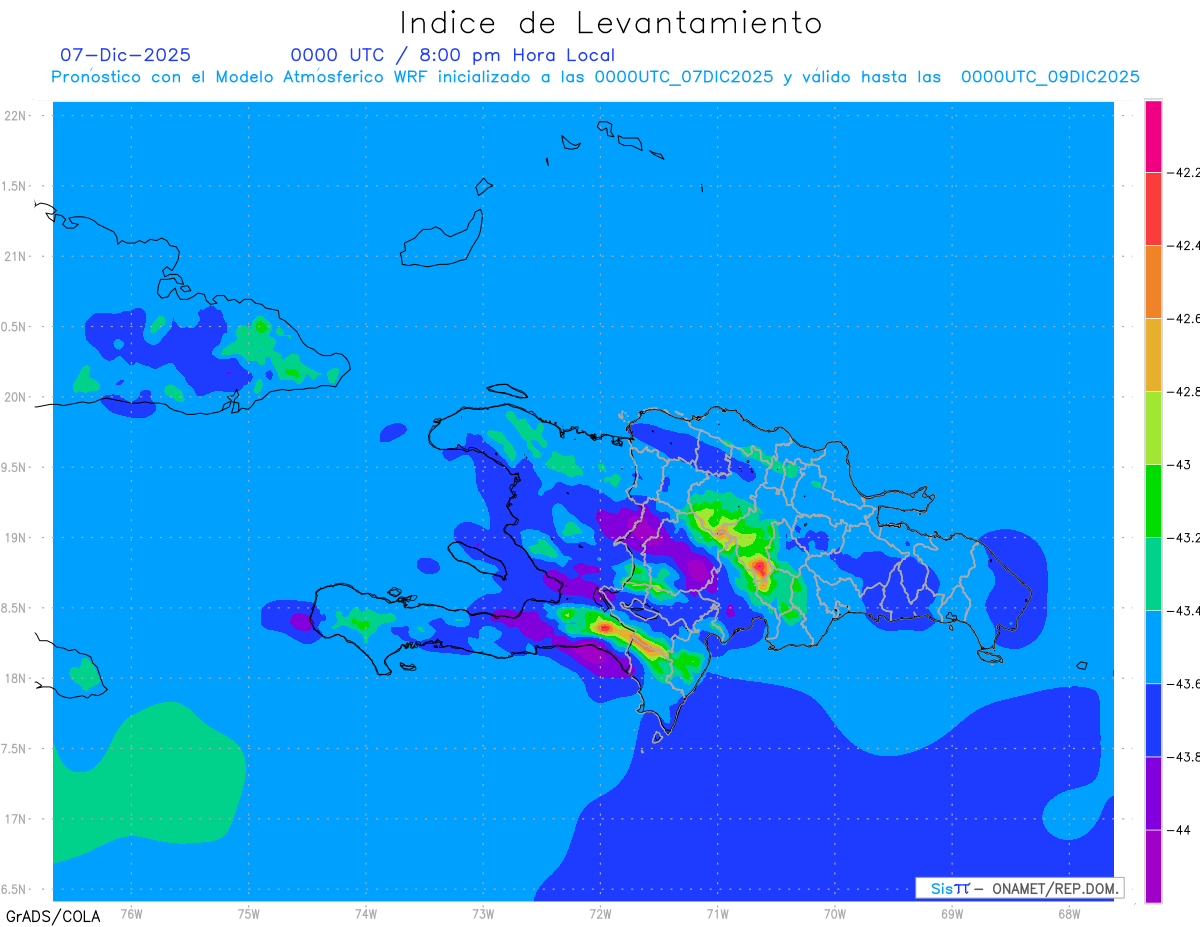Click the '-42.2' color bar value
The height and width of the screenshot is (927, 1200).
pos(1185,172)
